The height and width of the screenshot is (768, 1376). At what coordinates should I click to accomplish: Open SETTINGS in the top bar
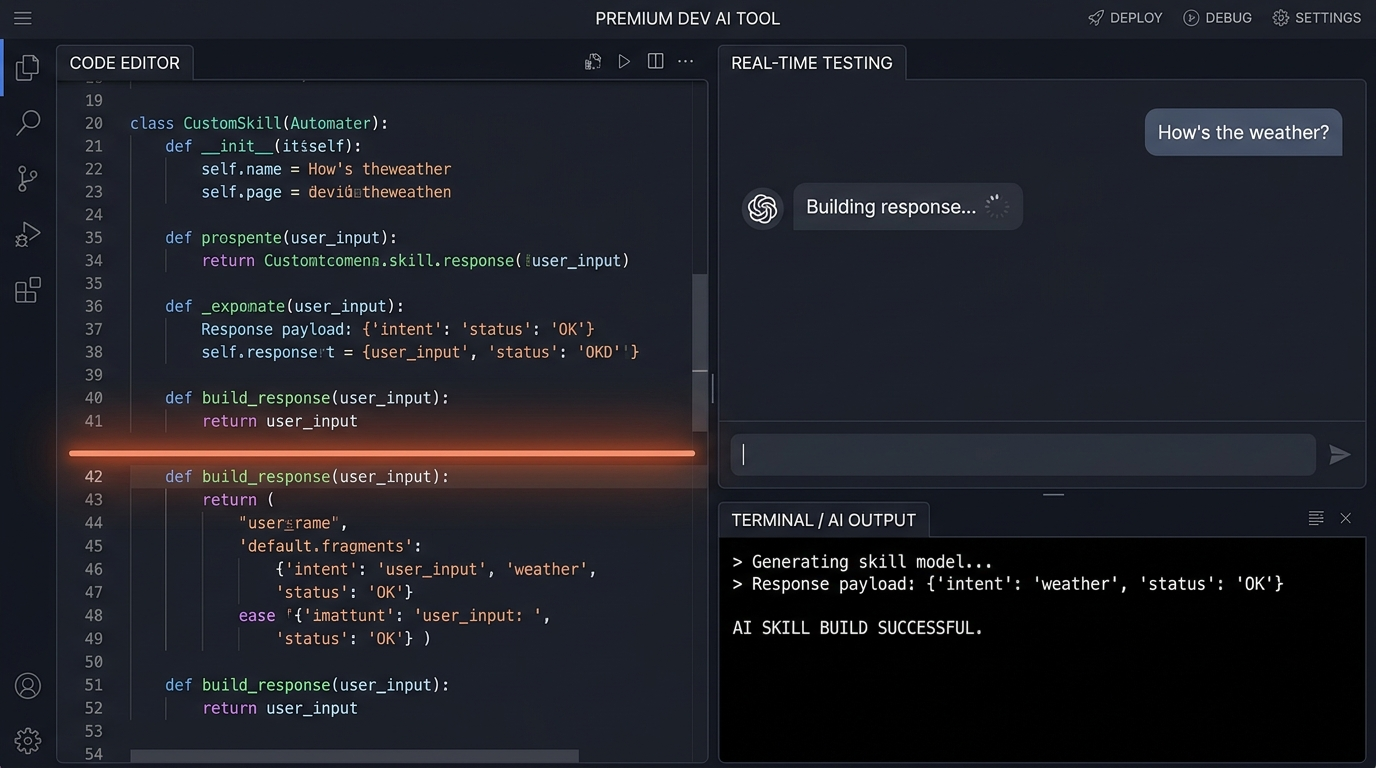[x=1316, y=18]
